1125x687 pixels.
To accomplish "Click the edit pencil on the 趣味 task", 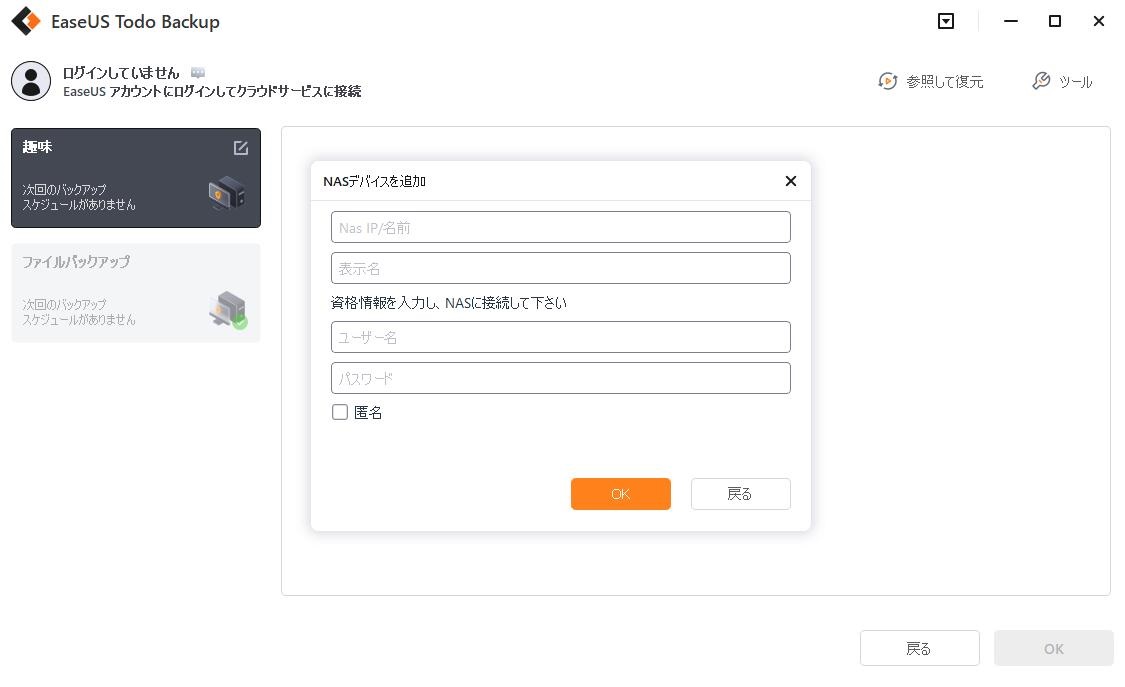I will [x=240, y=147].
